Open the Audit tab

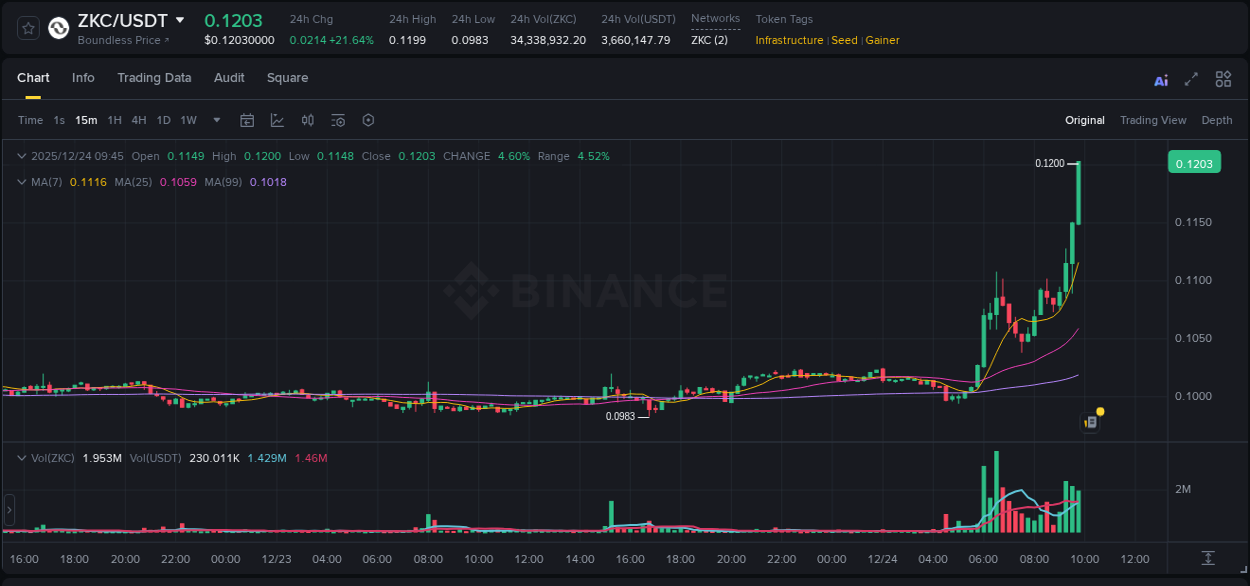[x=229, y=78]
